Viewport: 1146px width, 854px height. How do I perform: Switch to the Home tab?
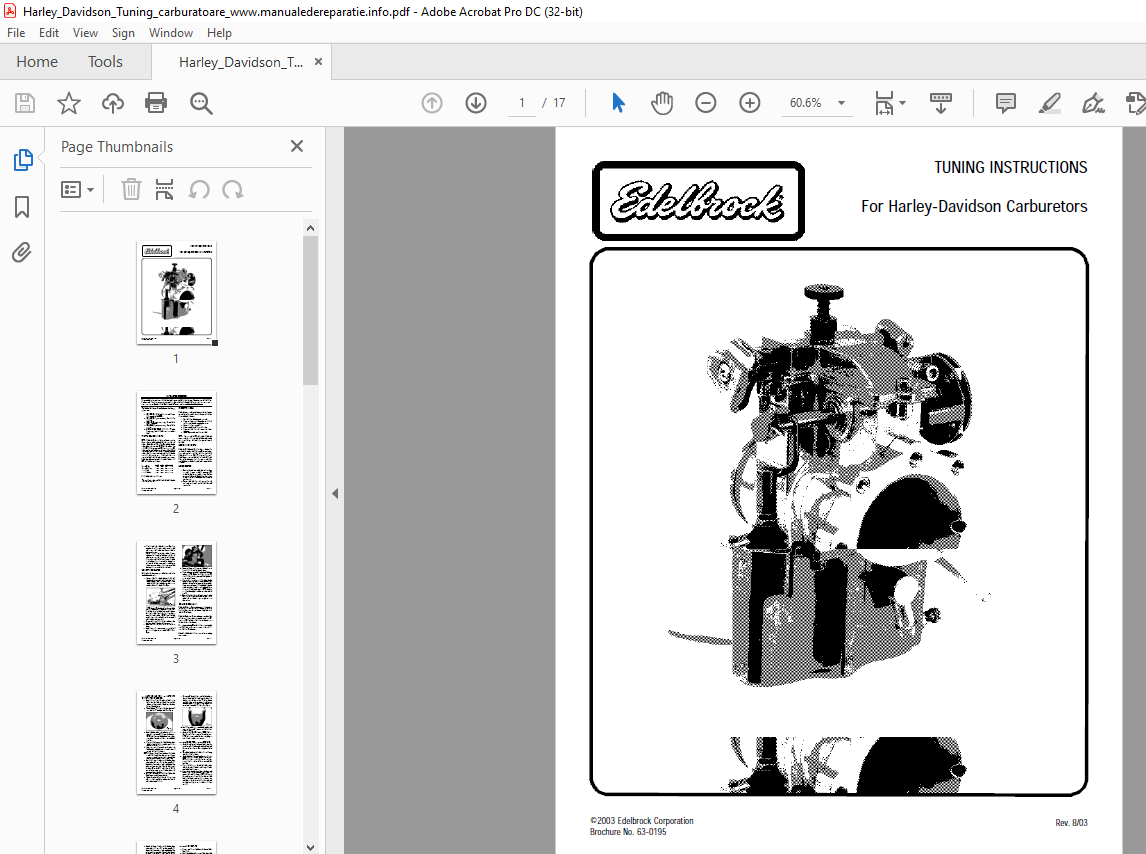(37, 61)
